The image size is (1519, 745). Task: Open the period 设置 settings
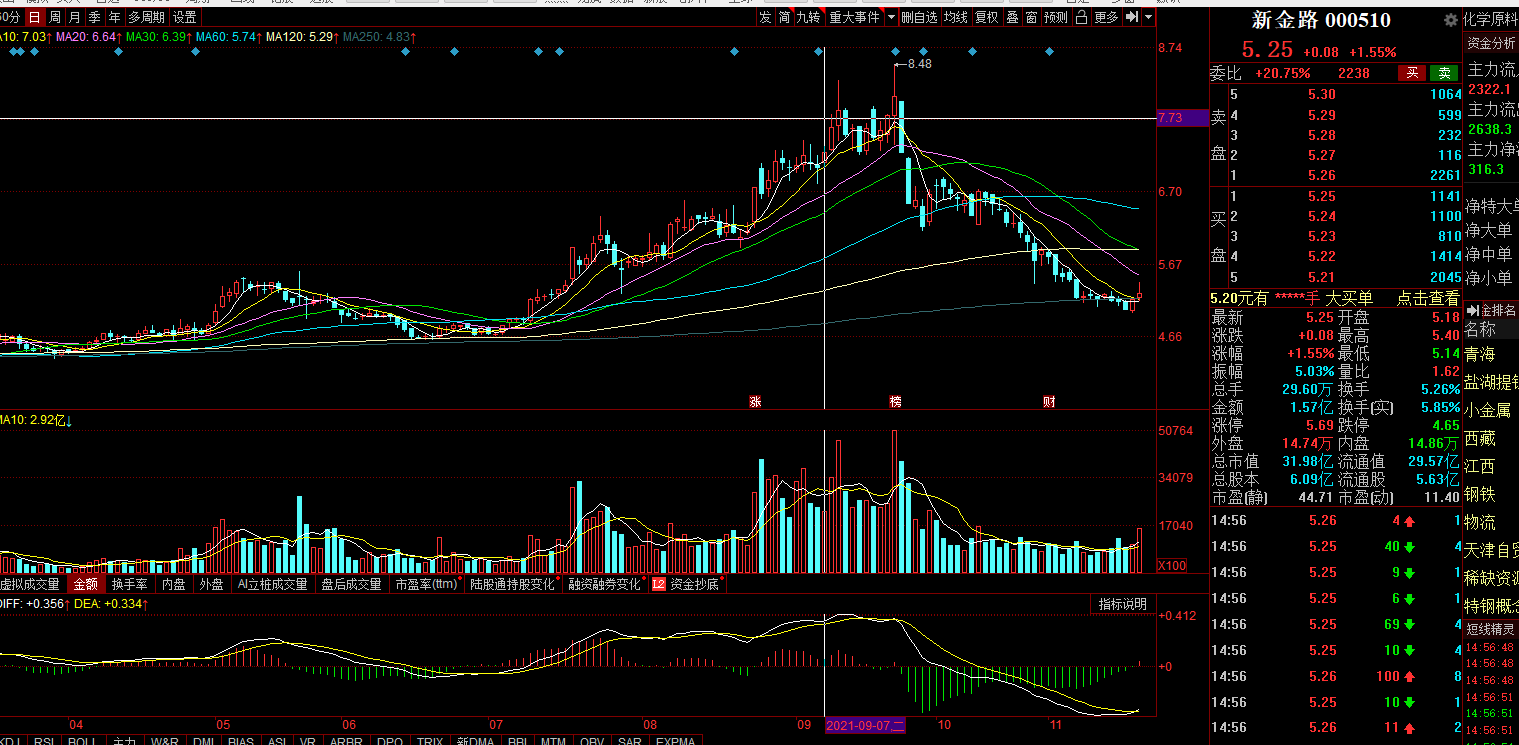[184, 17]
